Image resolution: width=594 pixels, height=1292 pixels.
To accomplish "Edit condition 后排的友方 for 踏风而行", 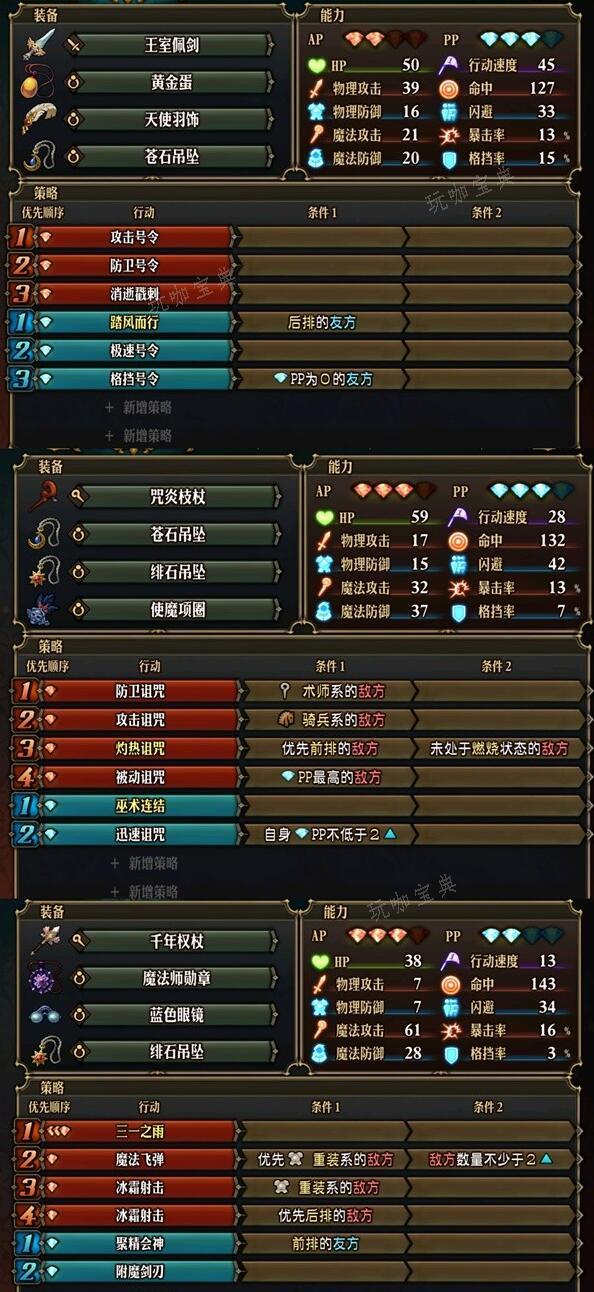I will (x=321, y=322).
